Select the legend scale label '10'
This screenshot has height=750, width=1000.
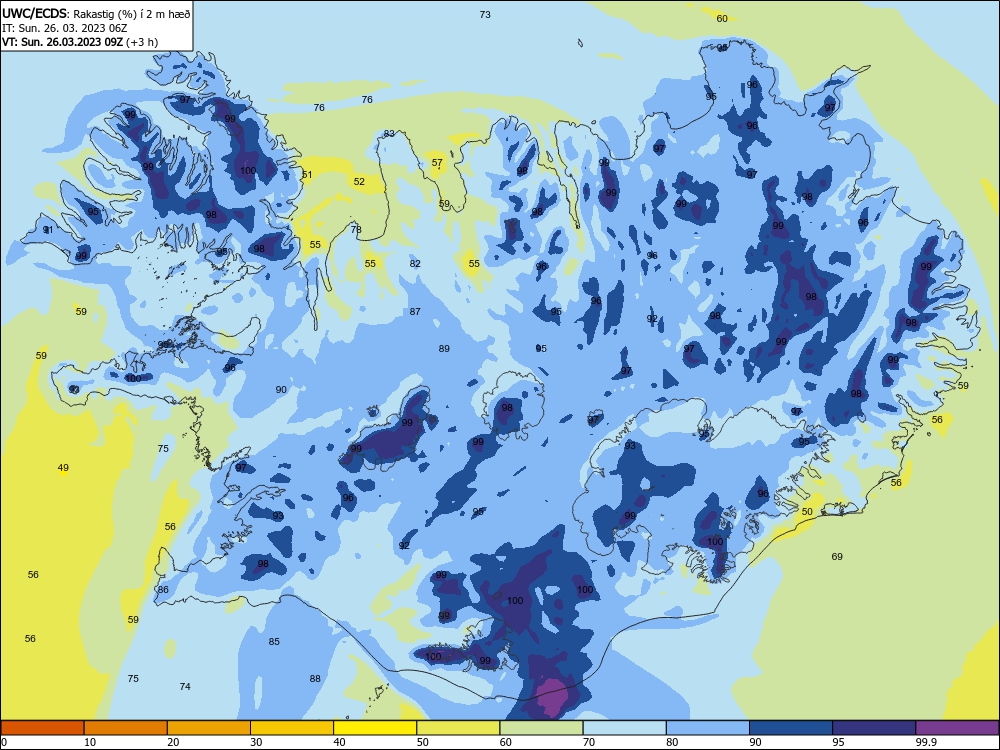90,742
